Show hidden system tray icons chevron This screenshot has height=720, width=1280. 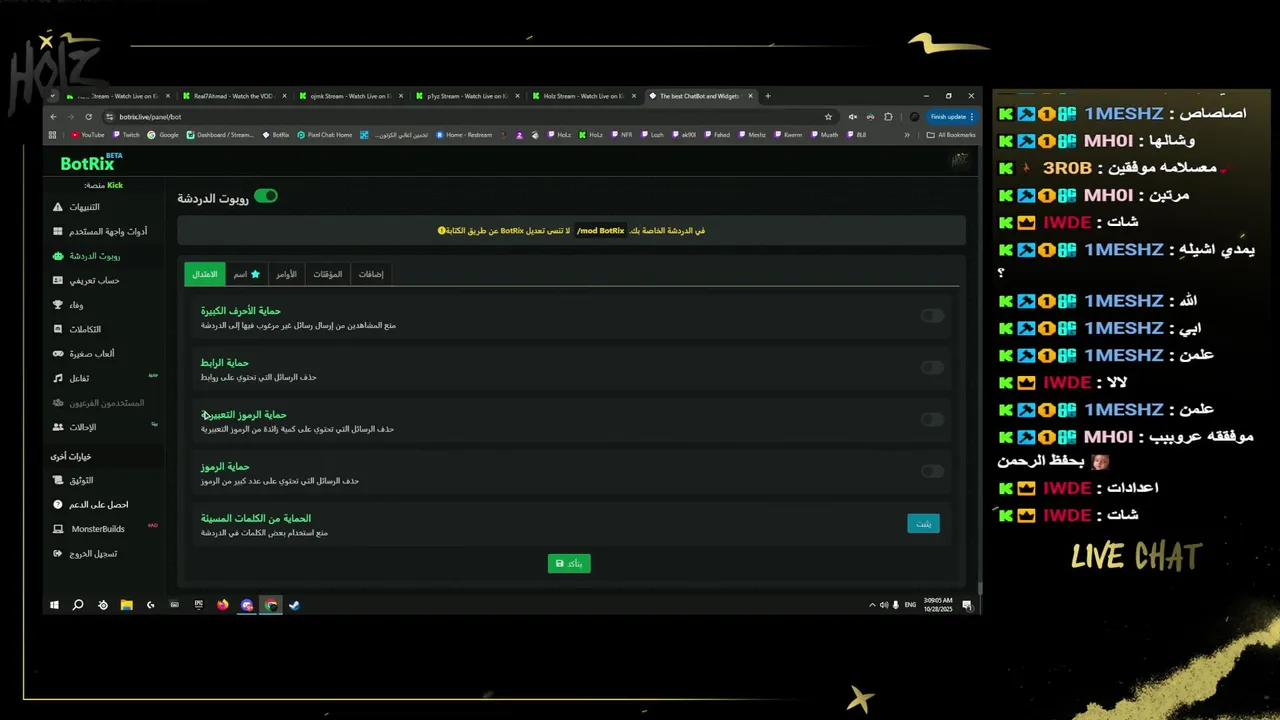point(872,605)
